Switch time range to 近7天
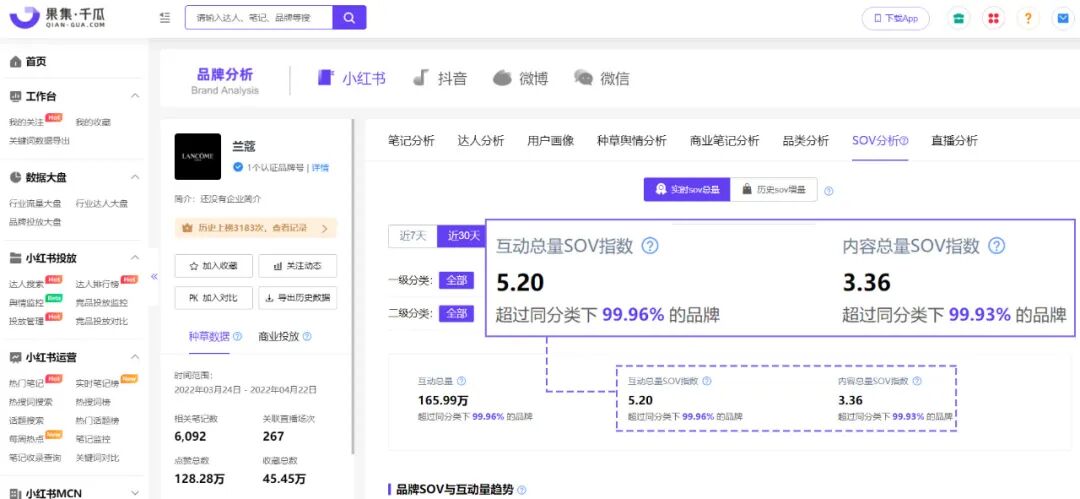The image size is (1080, 499). [x=413, y=236]
